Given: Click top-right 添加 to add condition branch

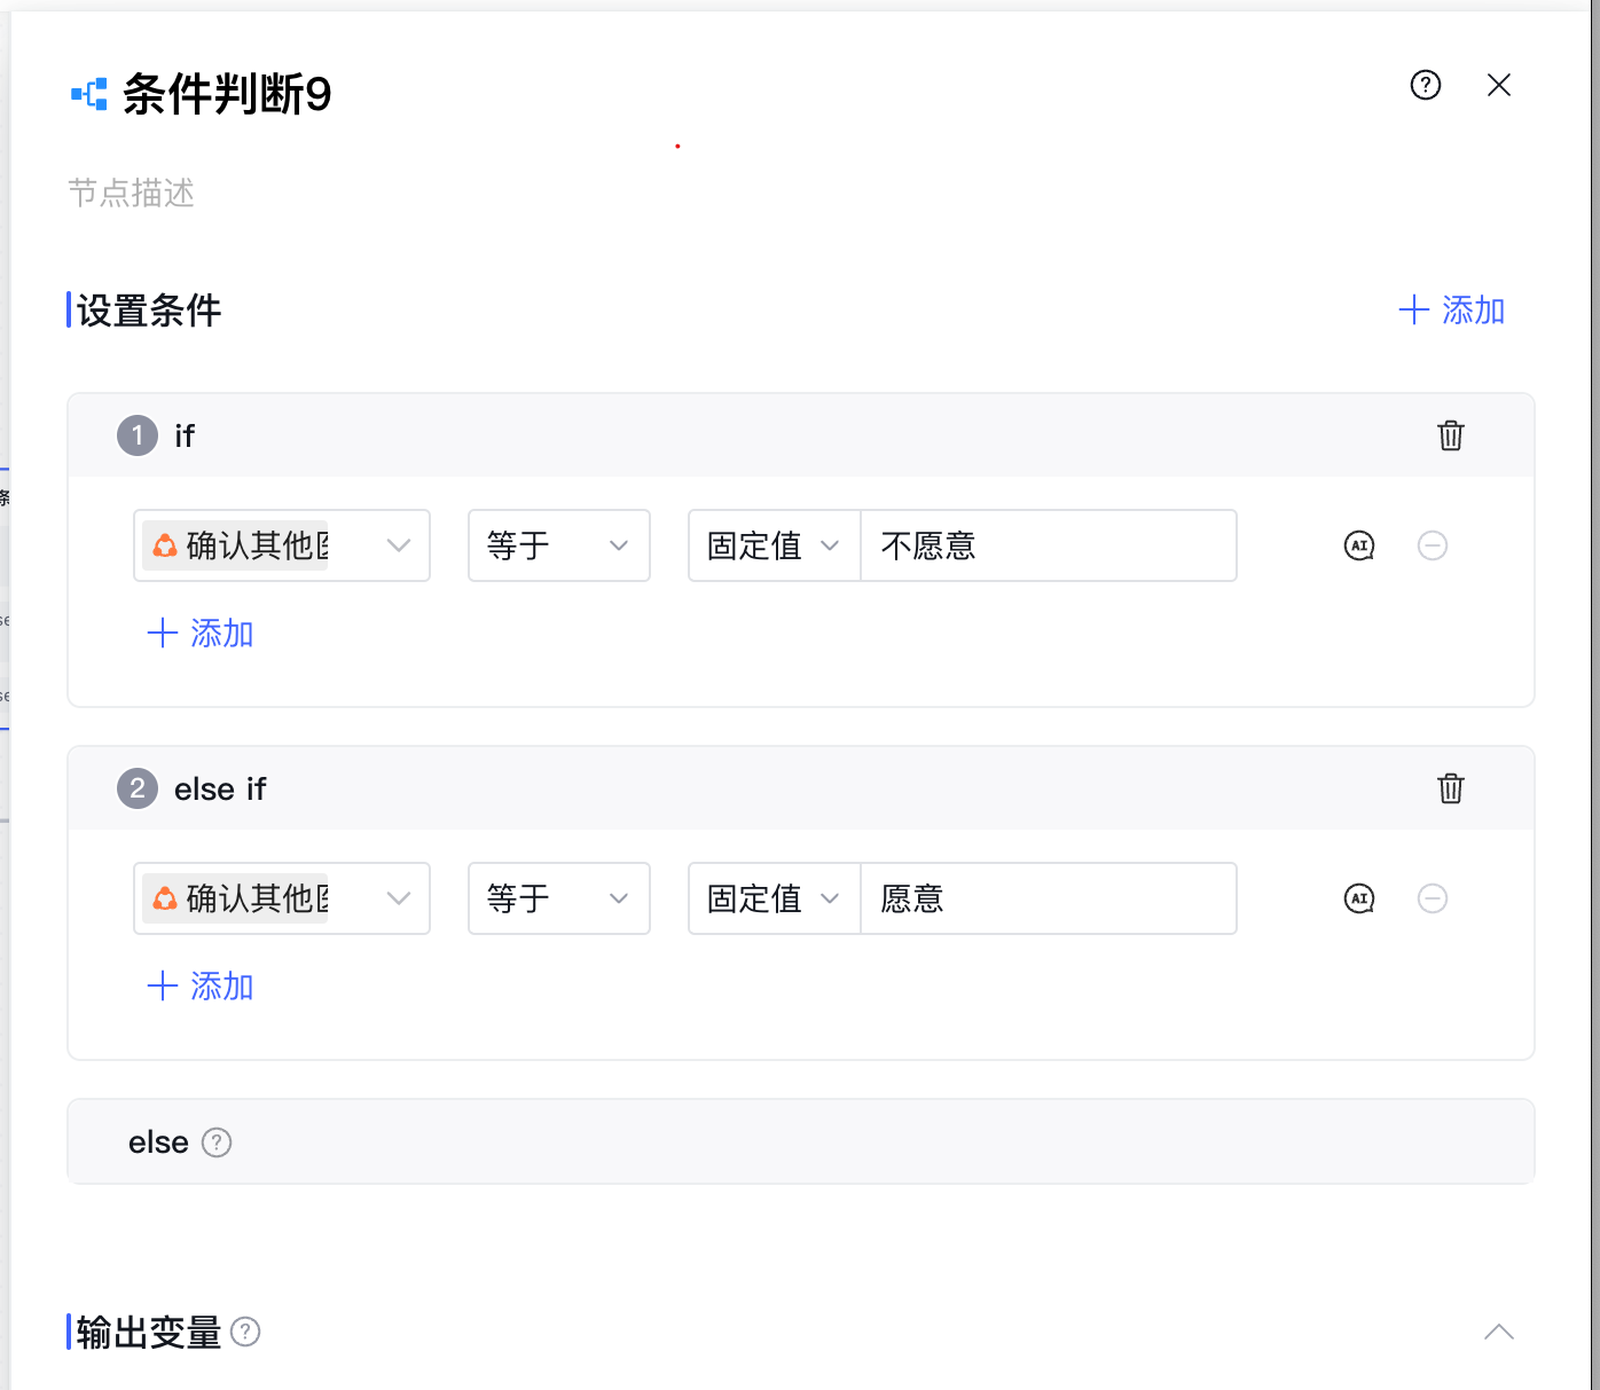Looking at the screenshot, I should point(1451,310).
